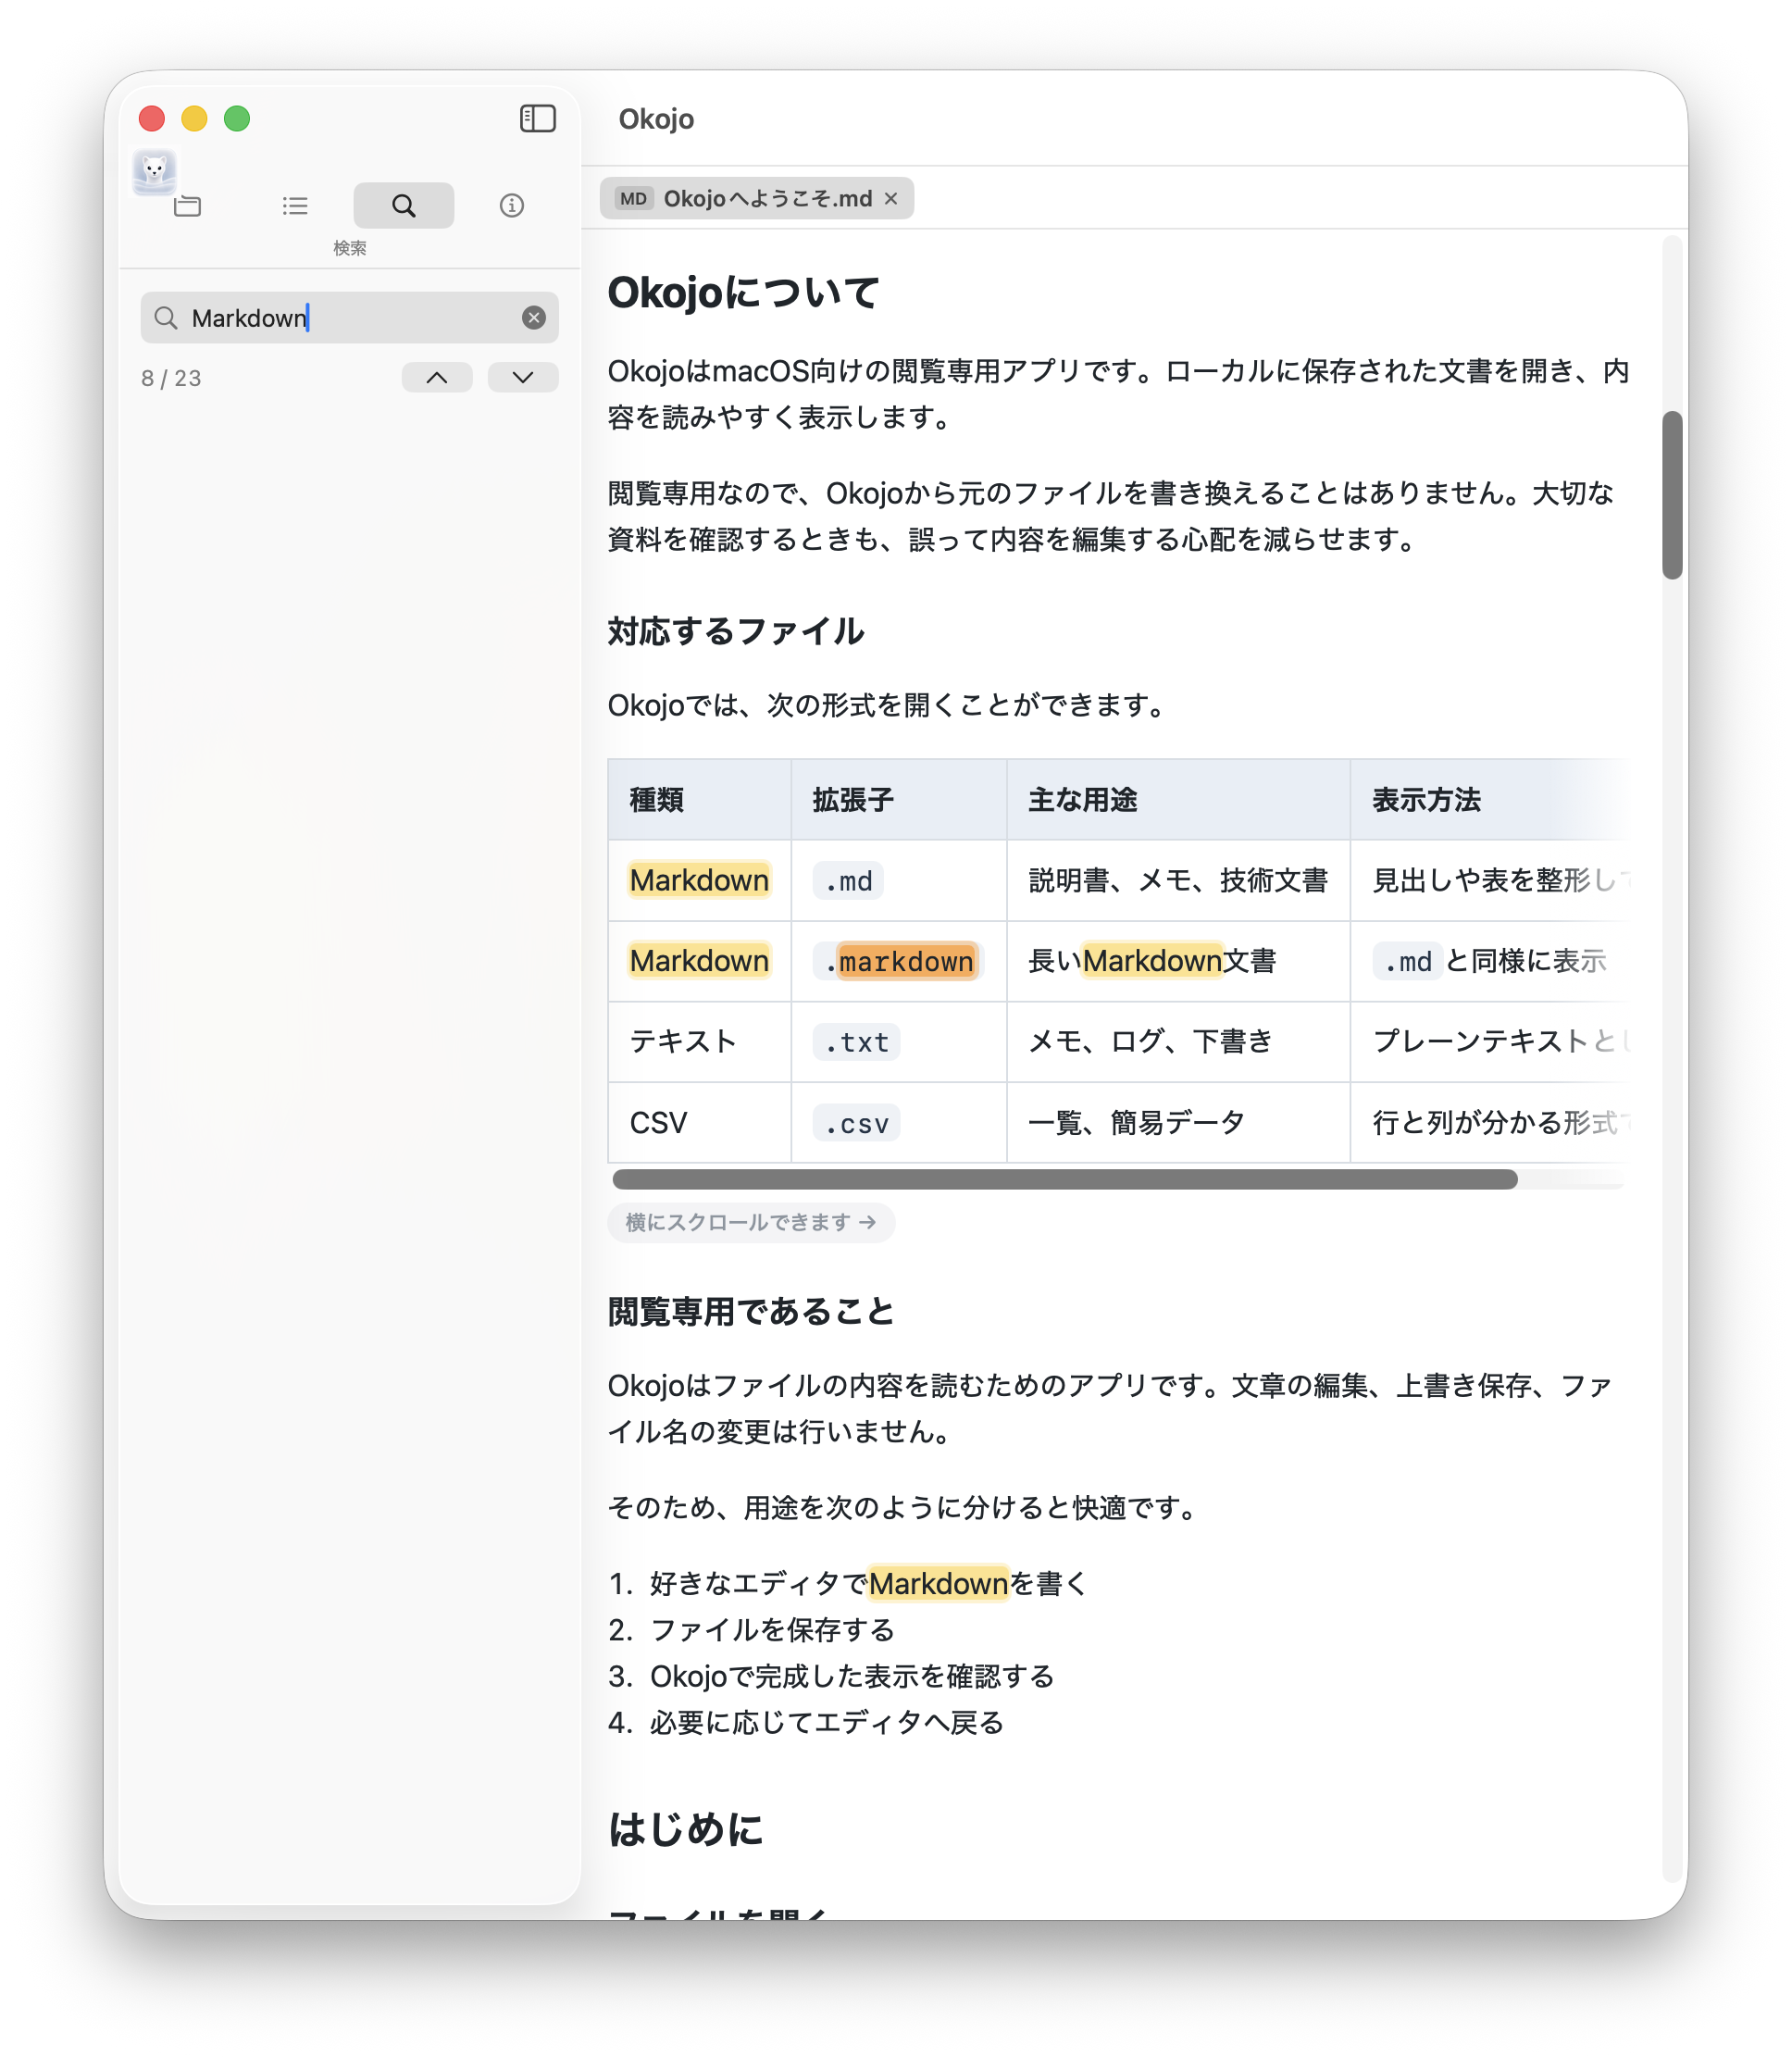Click list item 好きなエディタでMarkdownを書く
The height and width of the screenshot is (2057, 1792).
pos(869,1584)
